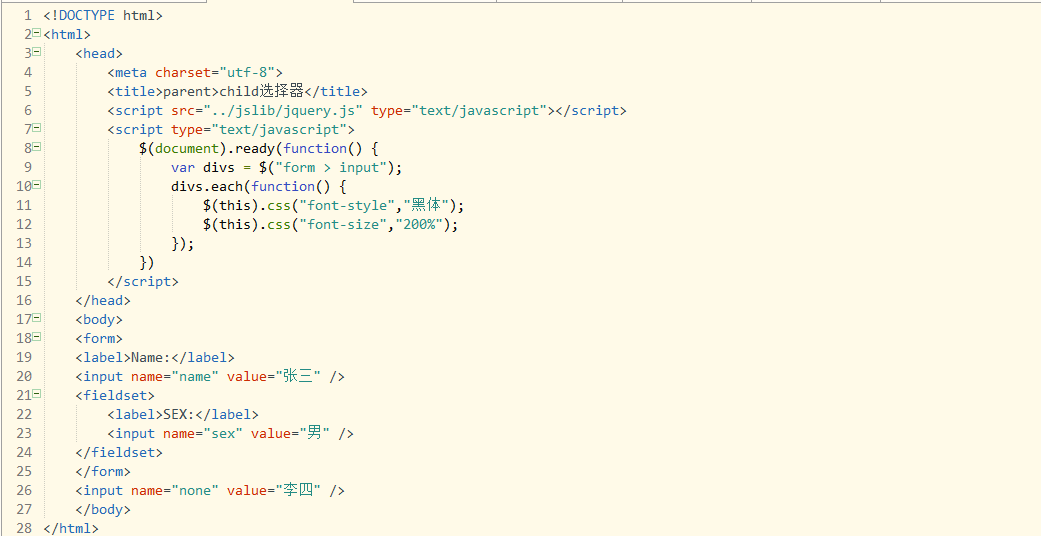Click the title text parent>child选择器
1041x536 pixels.
234,91
